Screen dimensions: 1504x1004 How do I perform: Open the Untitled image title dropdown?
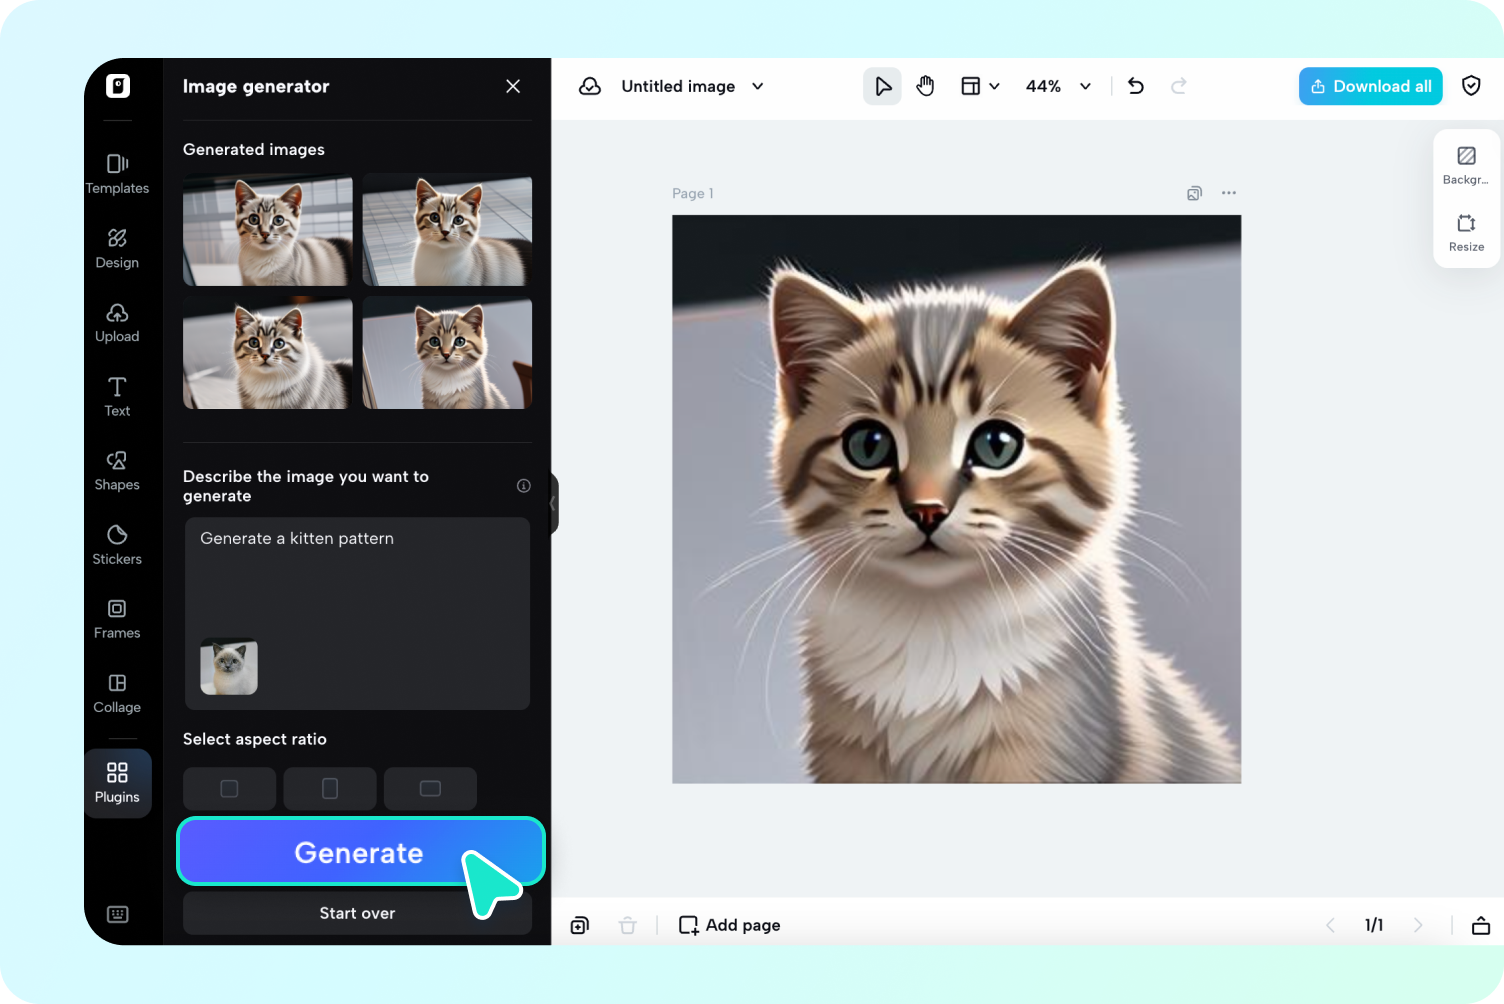(x=692, y=86)
